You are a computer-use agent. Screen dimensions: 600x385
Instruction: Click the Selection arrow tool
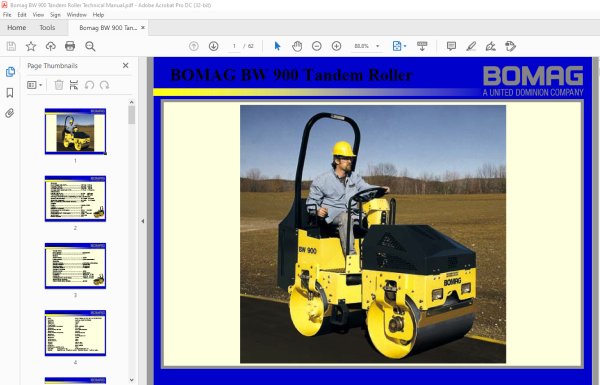tap(277, 46)
